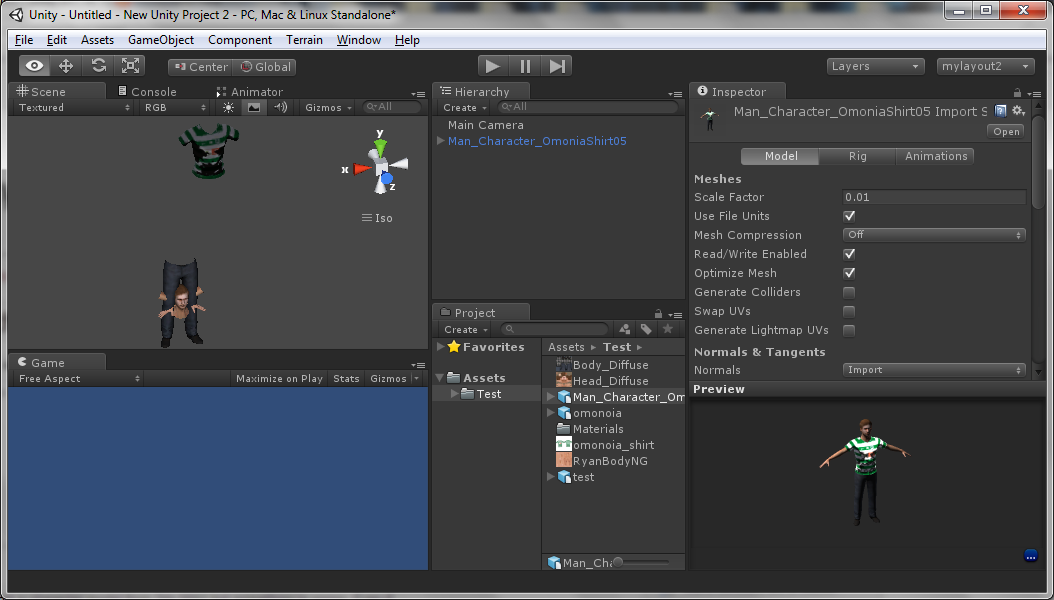The height and width of the screenshot is (600, 1054).
Task: Toggle pivot Center button
Action: [200, 67]
